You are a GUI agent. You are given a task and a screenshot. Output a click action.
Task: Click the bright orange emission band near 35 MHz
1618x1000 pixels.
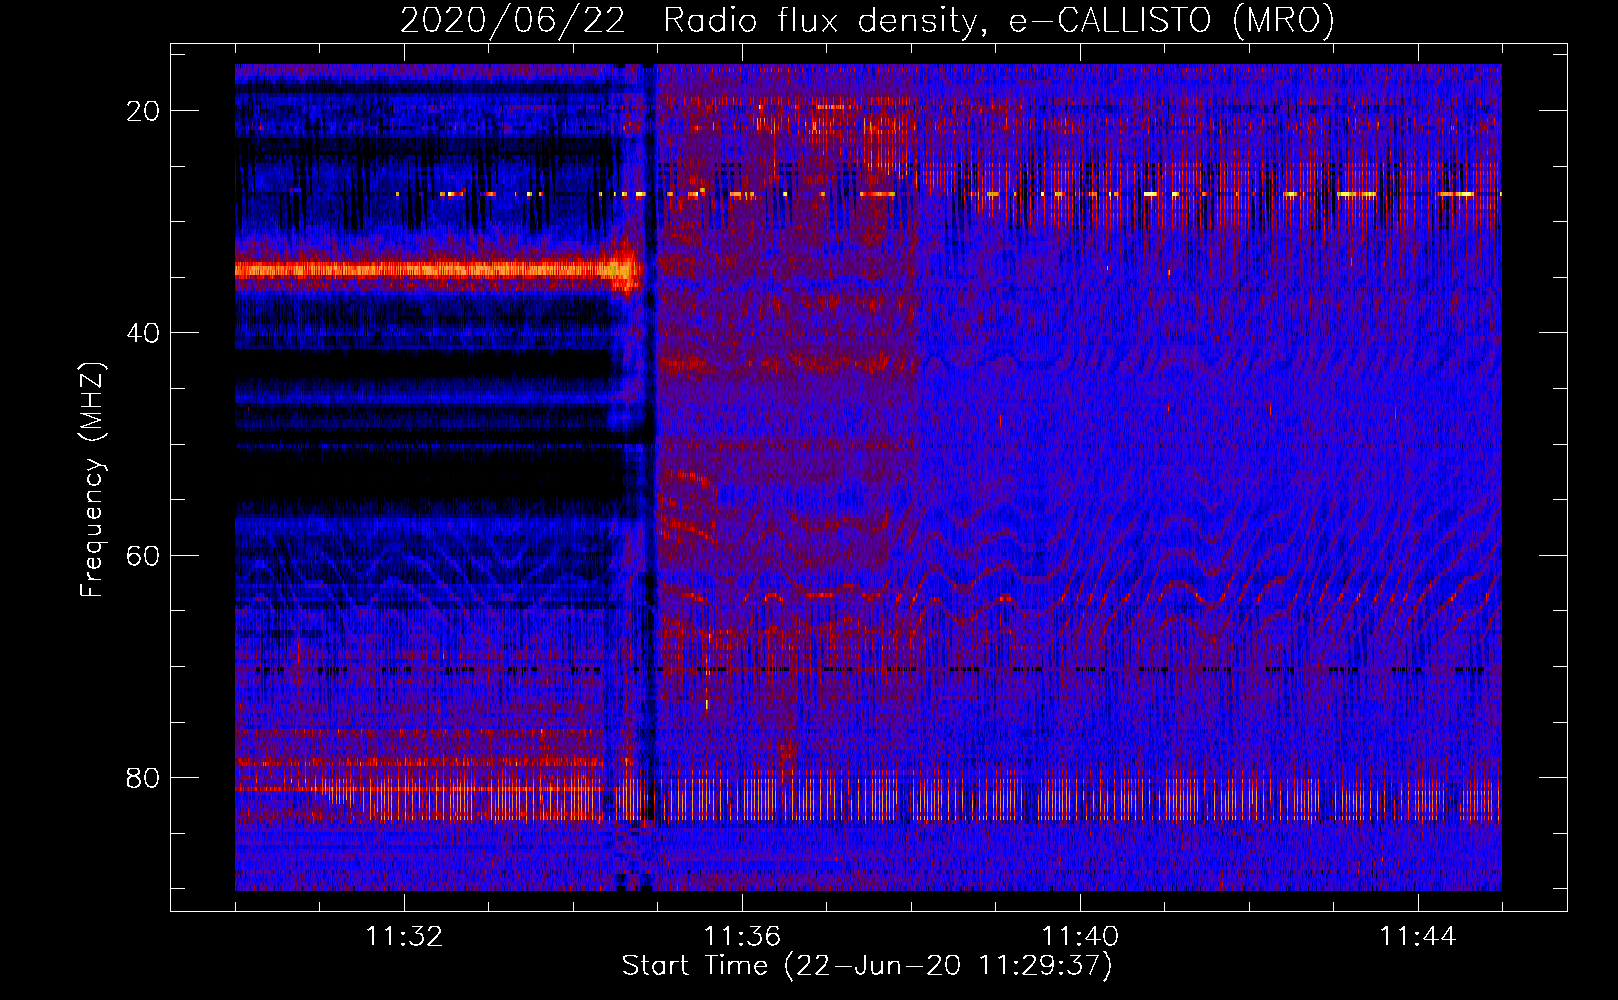tap(437, 269)
